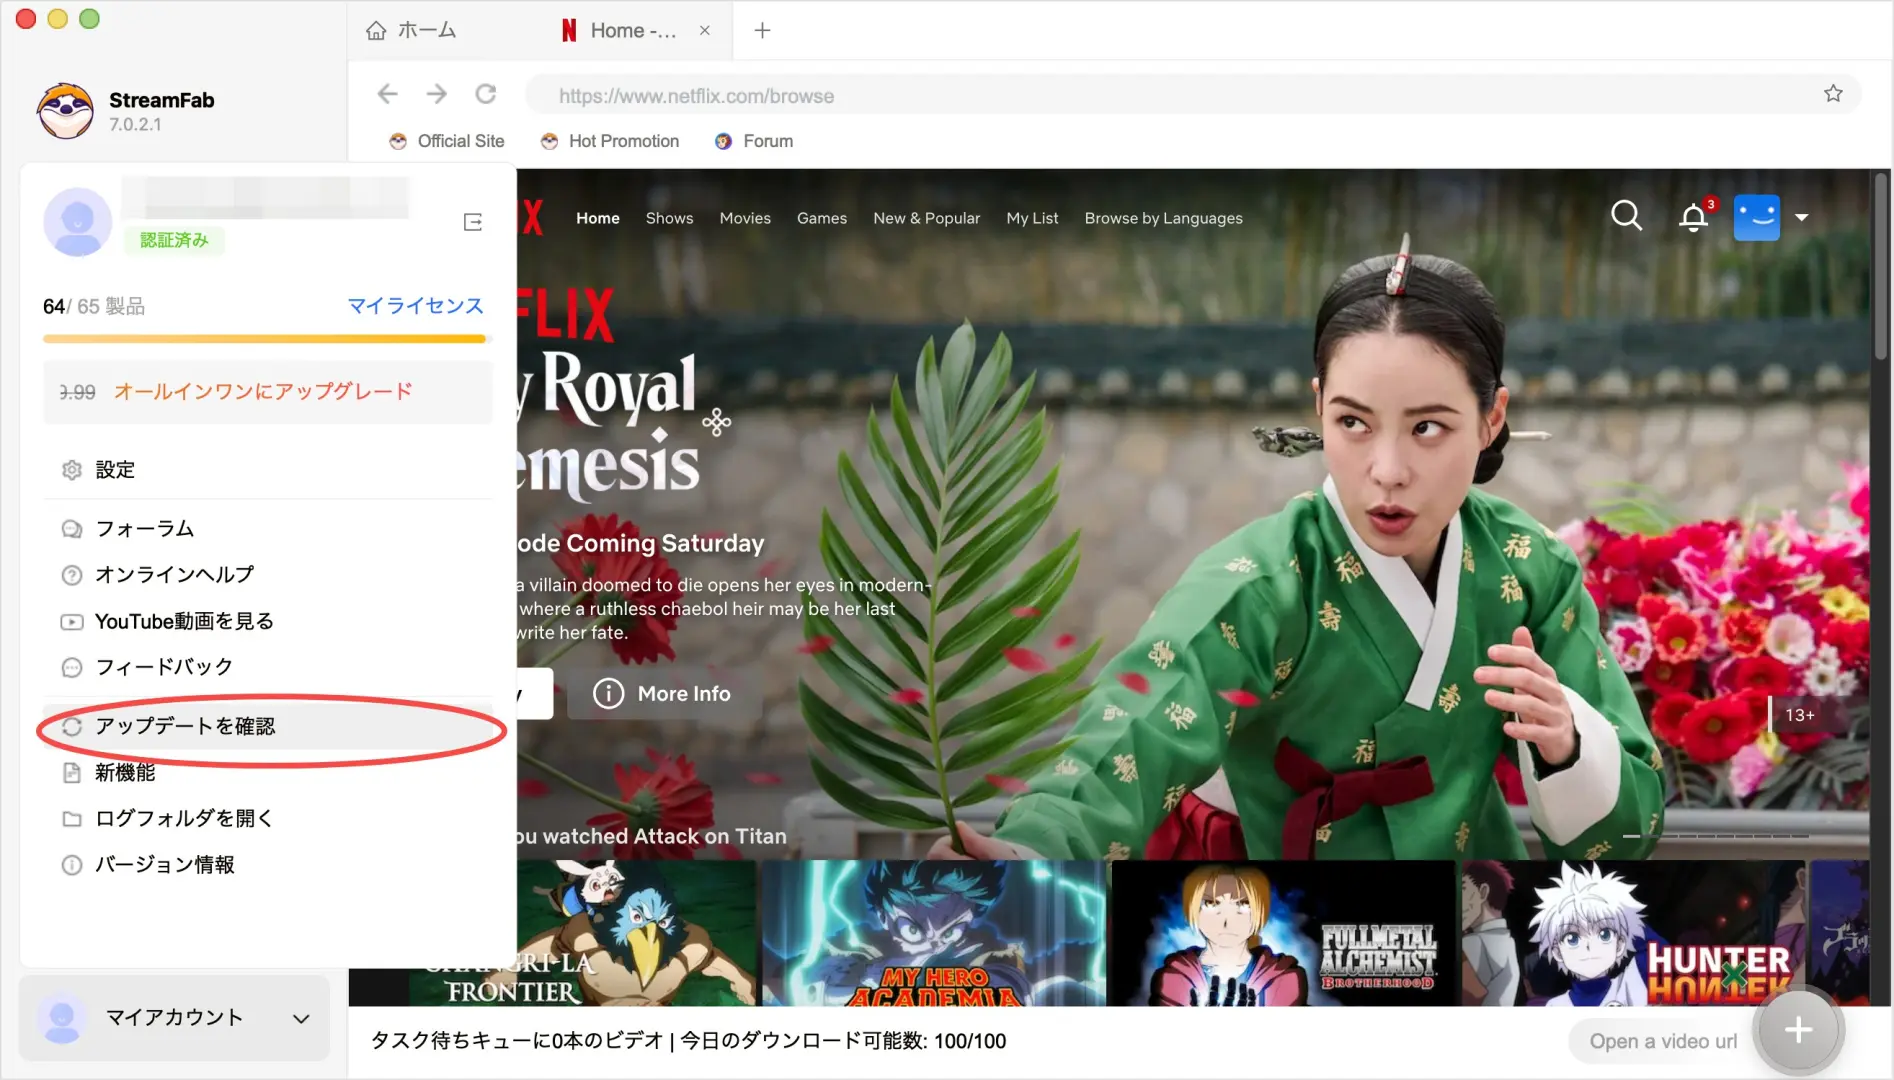This screenshot has width=1894, height=1080.
Task: Click オールインワンにアップグレード upgrade button
Action: (268, 392)
